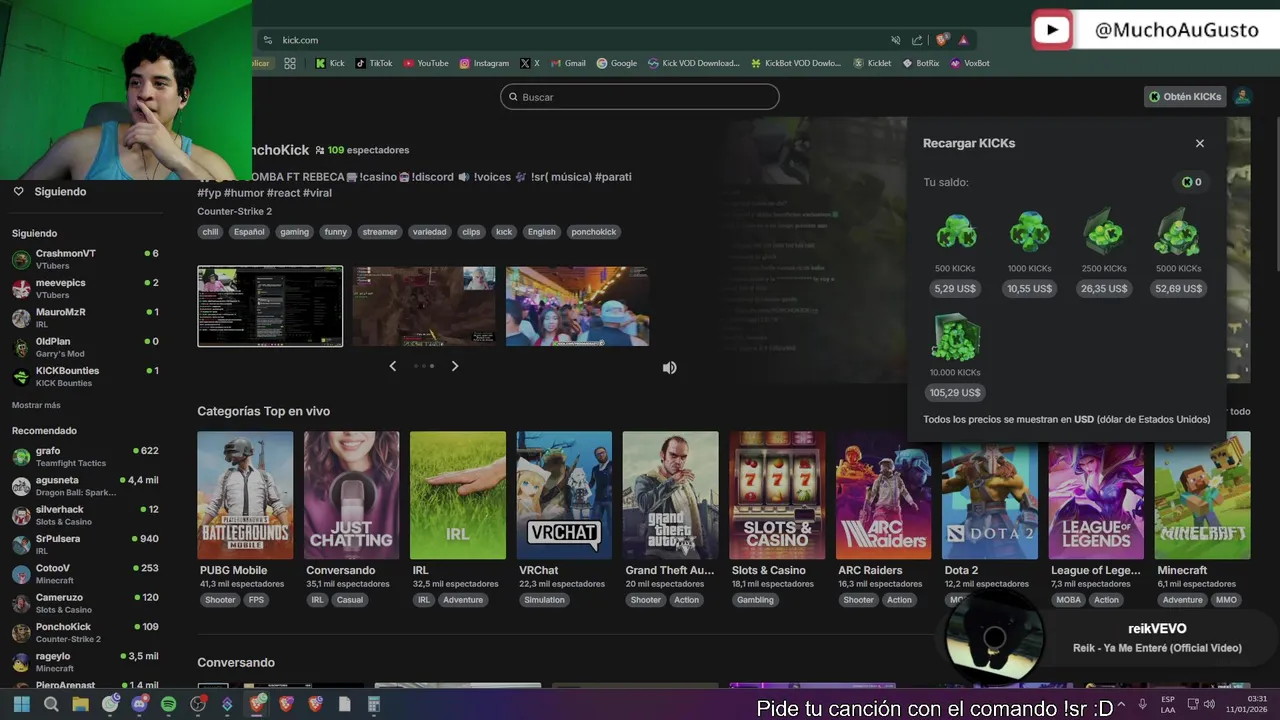Select the third featured stream thumbnail with crowd
This screenshot has height=720, width=1280.
tap(577, 306)
